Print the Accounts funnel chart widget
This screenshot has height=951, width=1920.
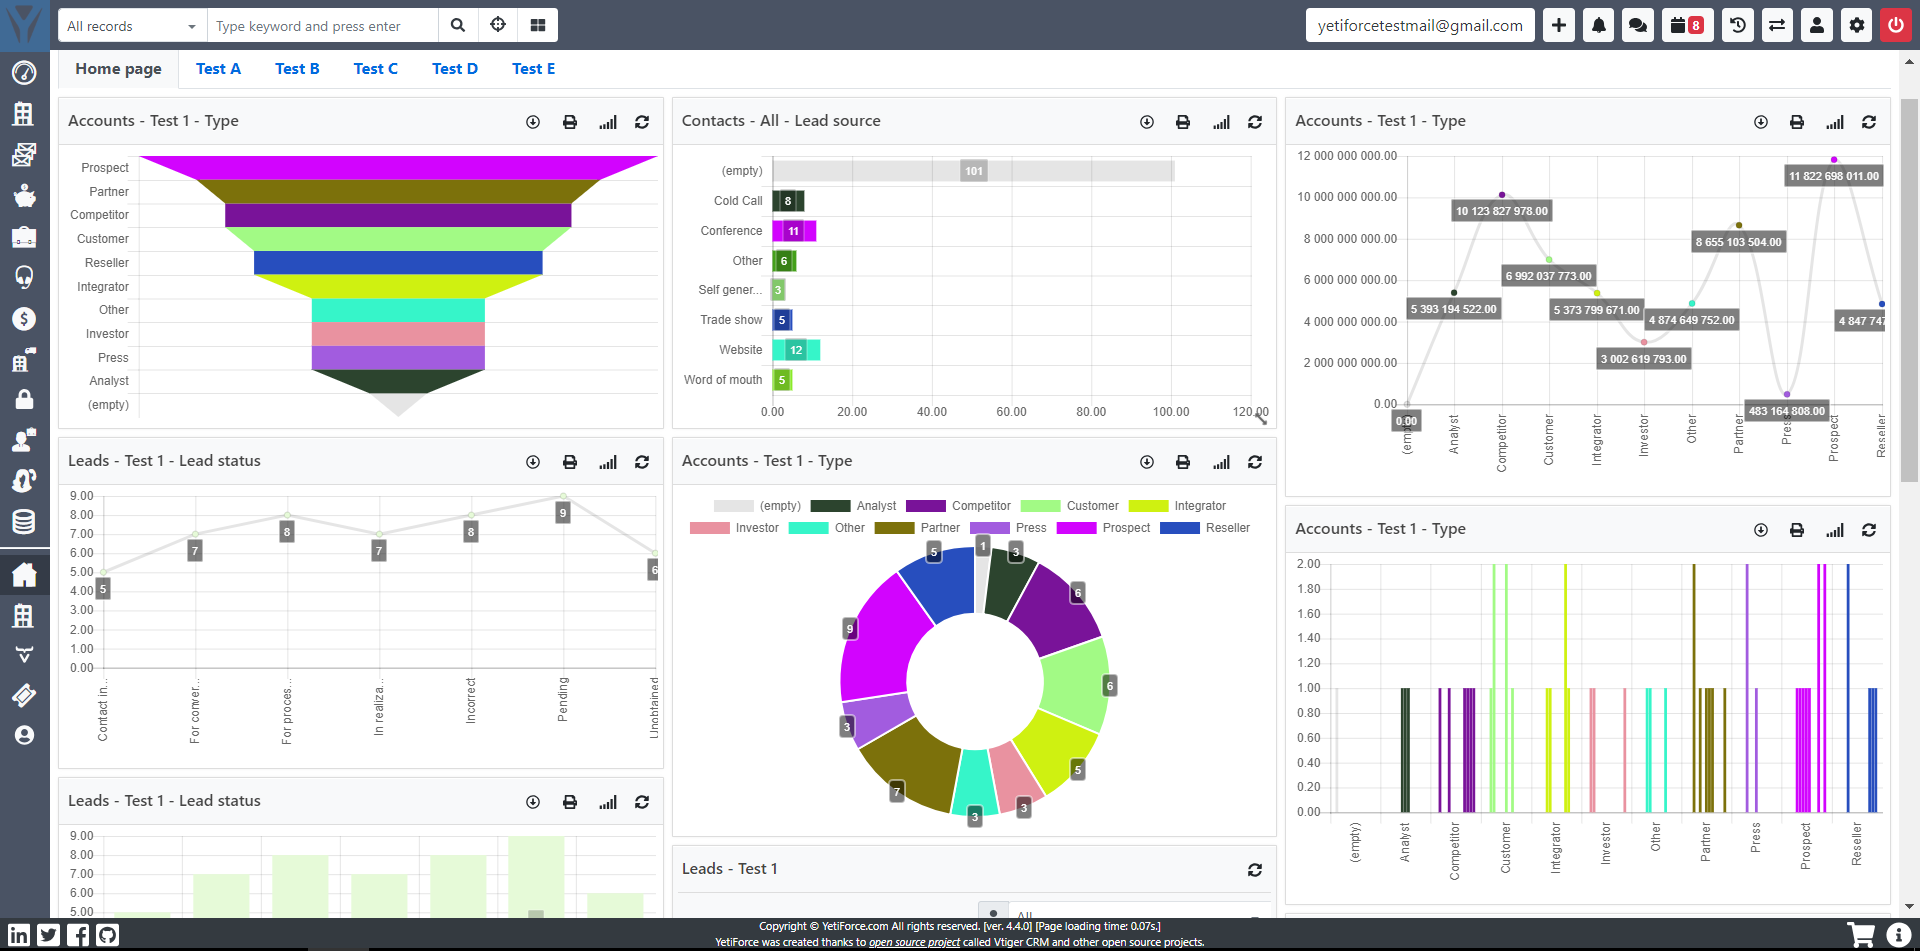pyautogui.click(x=570, y=122)
